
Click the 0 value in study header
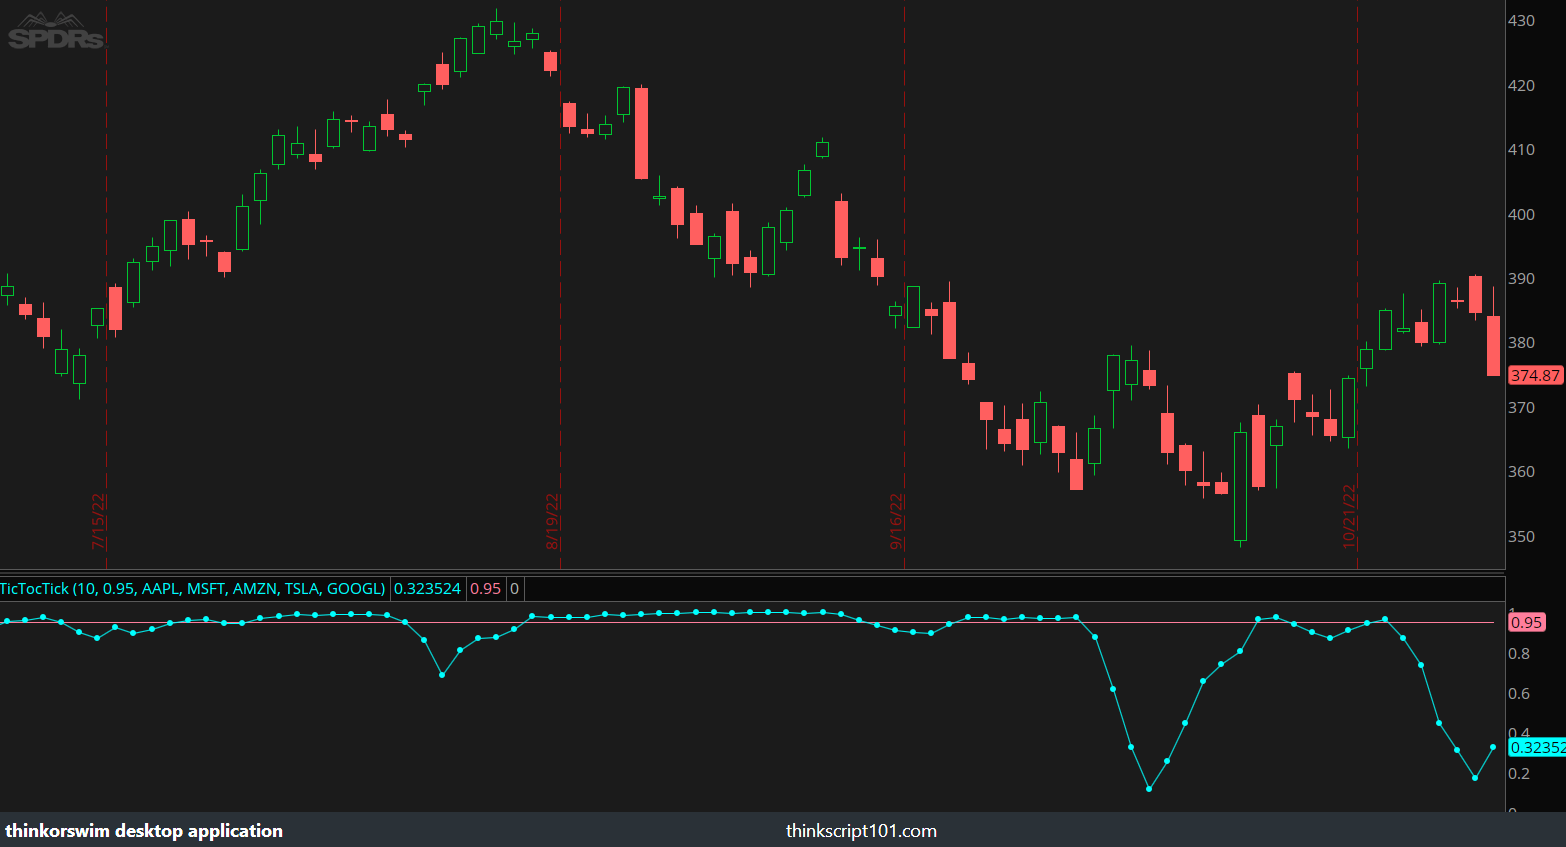[x=514, y=589]
